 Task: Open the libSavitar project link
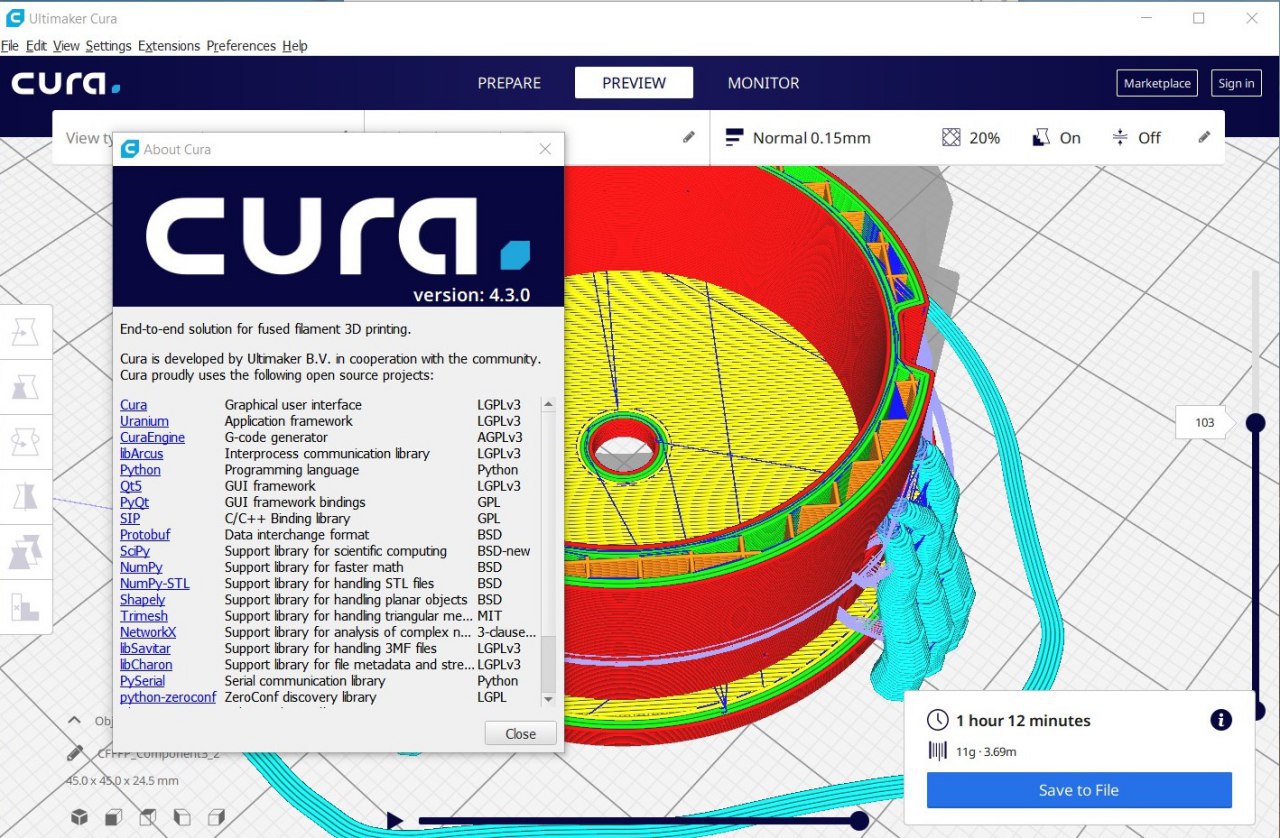point(145,648)
